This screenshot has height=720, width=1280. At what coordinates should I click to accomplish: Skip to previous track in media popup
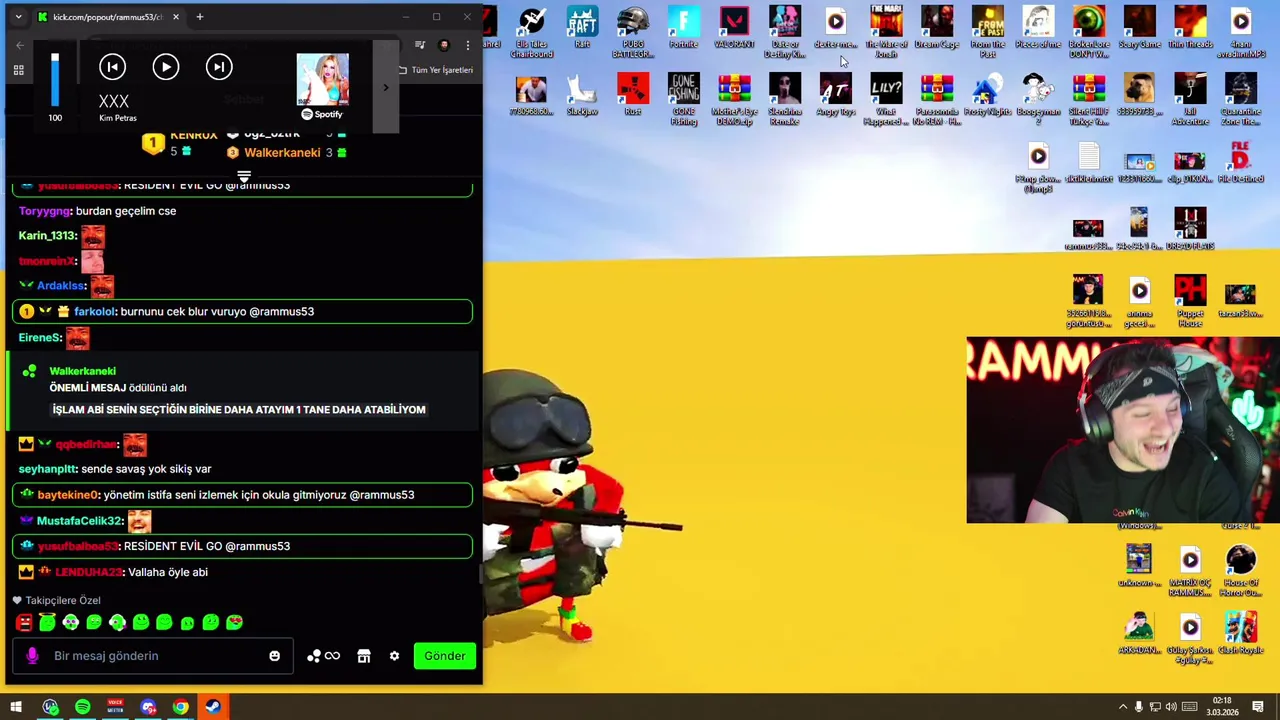point(112,67)
